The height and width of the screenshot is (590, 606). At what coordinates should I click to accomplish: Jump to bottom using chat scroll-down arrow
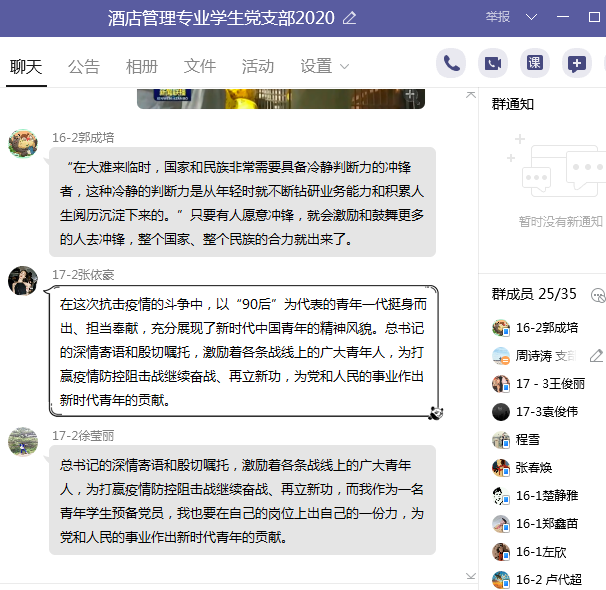pyautogui.click(x=471, y=576)
